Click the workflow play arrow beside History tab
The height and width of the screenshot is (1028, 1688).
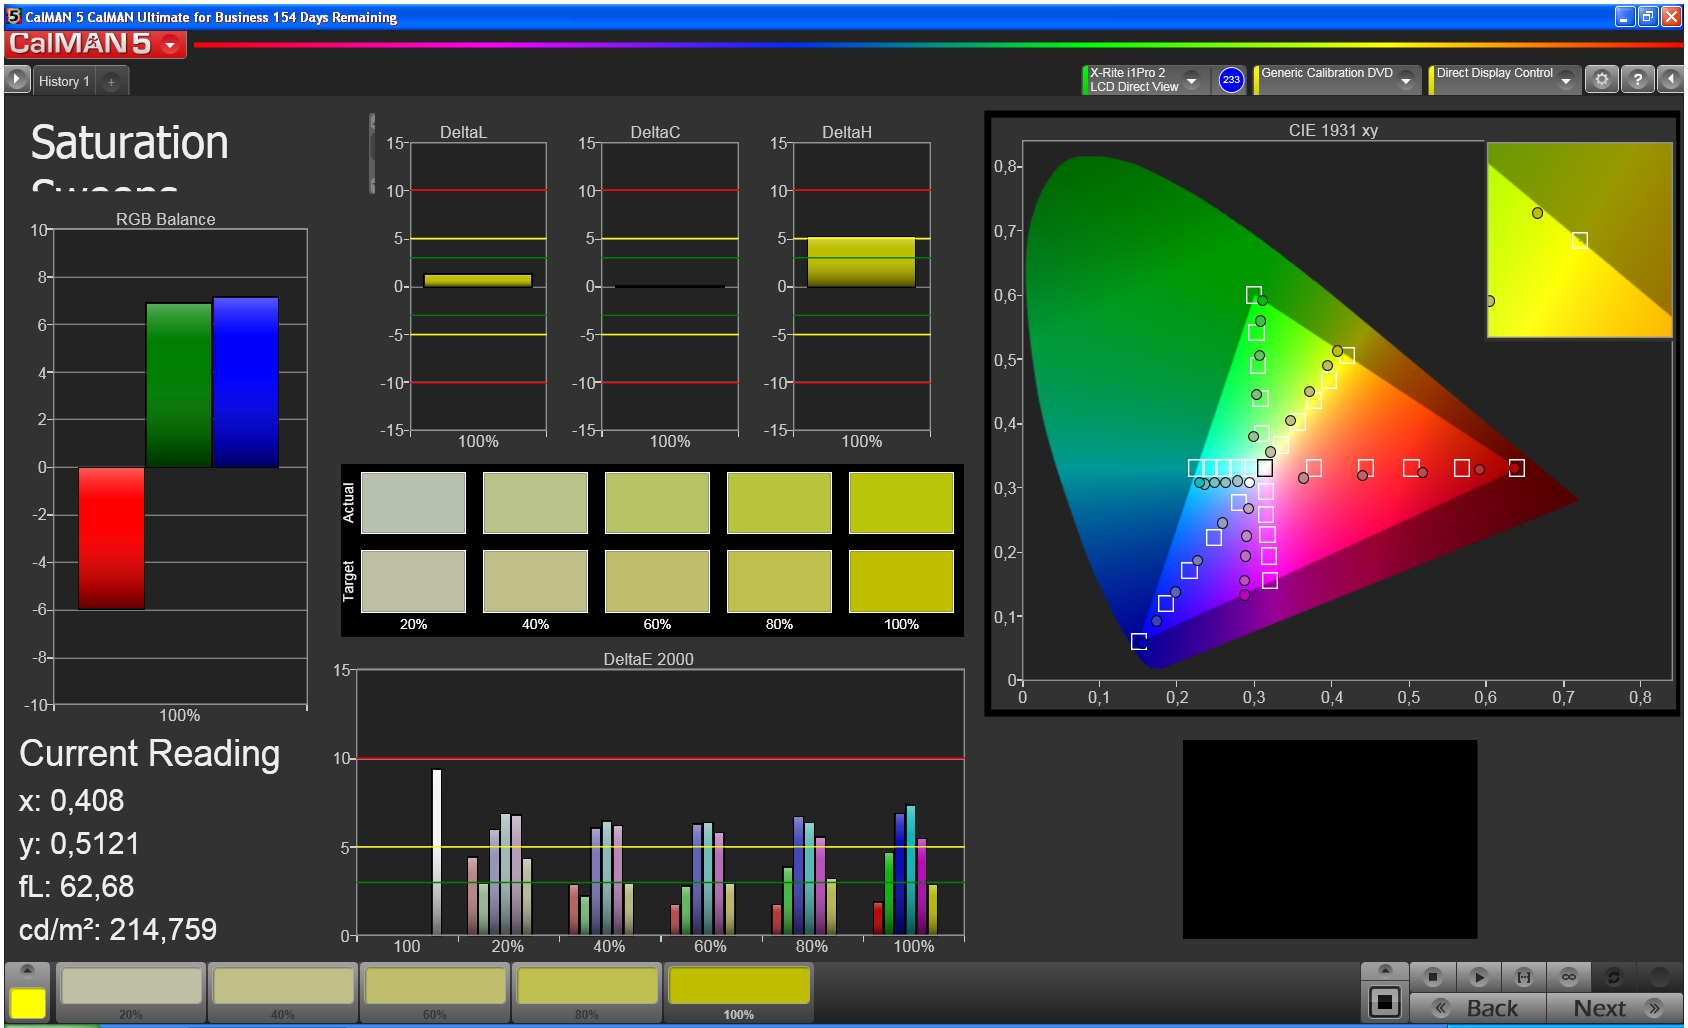tap(17, 79)
